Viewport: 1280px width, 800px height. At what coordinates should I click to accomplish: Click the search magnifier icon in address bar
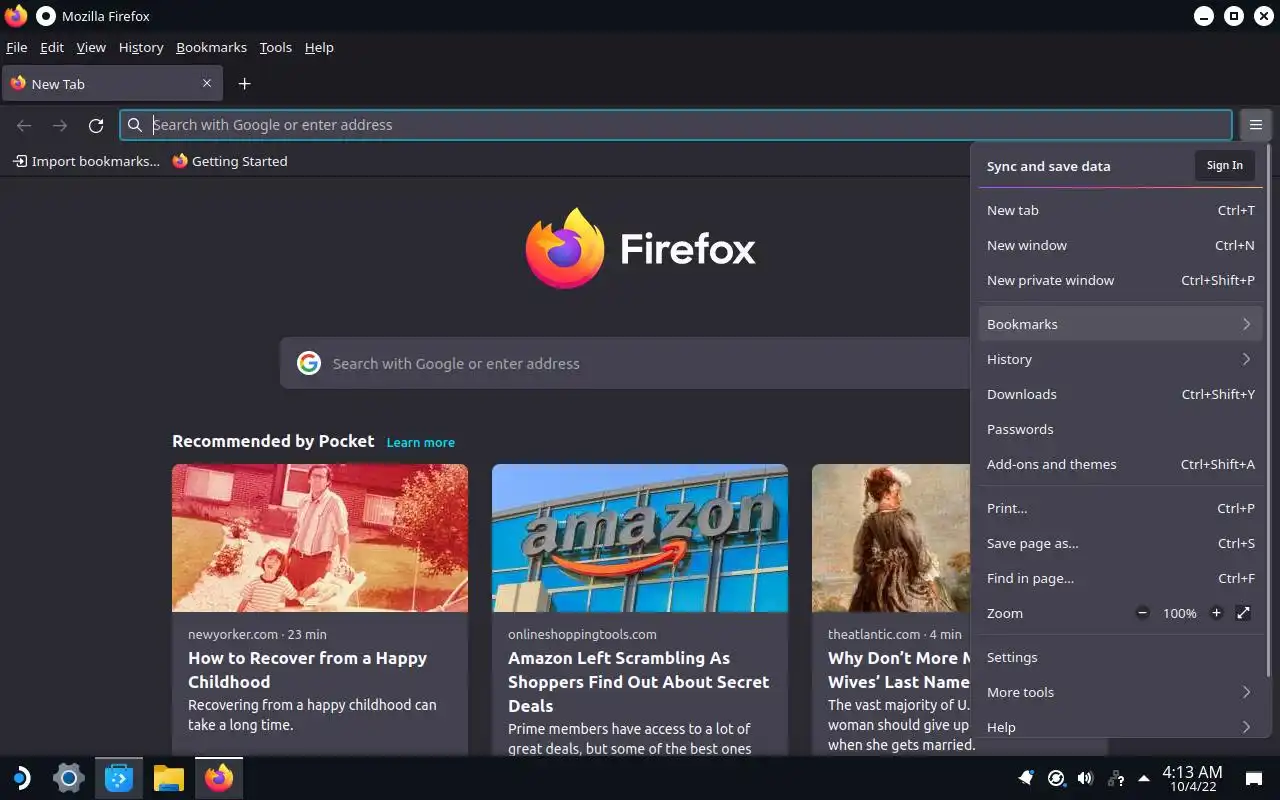point(135,125)
